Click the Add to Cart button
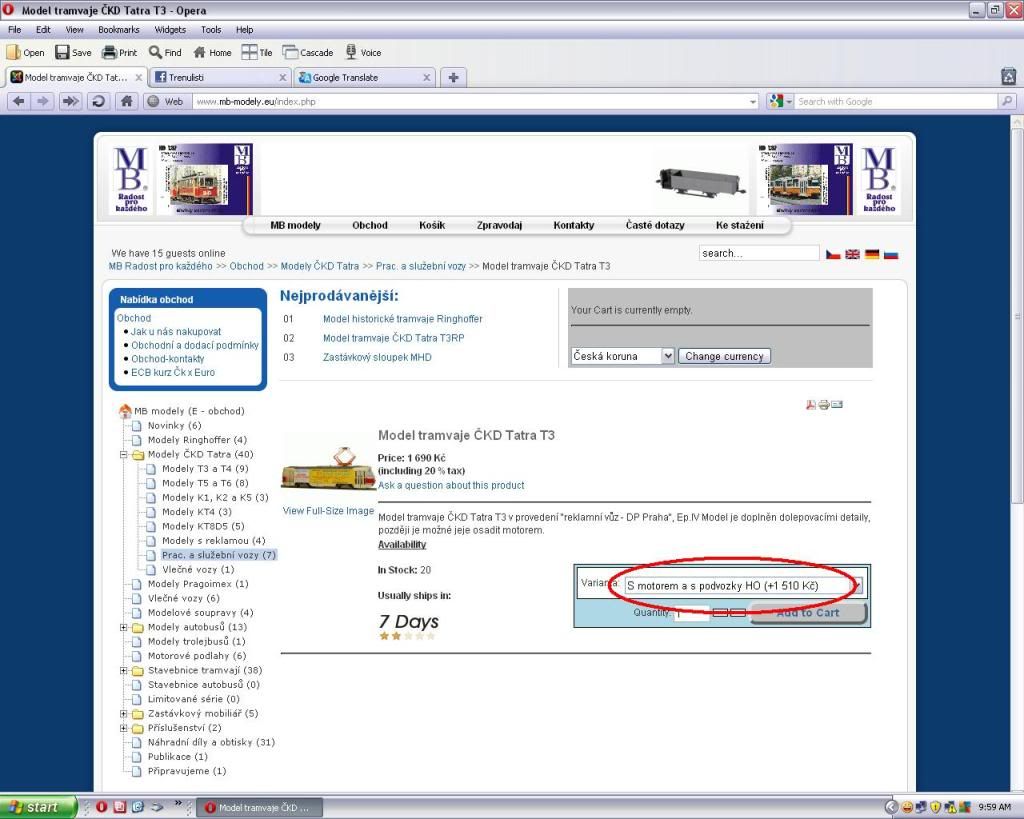The height and width of the screenshot is (819, 1024). pyautogui.click(x=808, y=613)
